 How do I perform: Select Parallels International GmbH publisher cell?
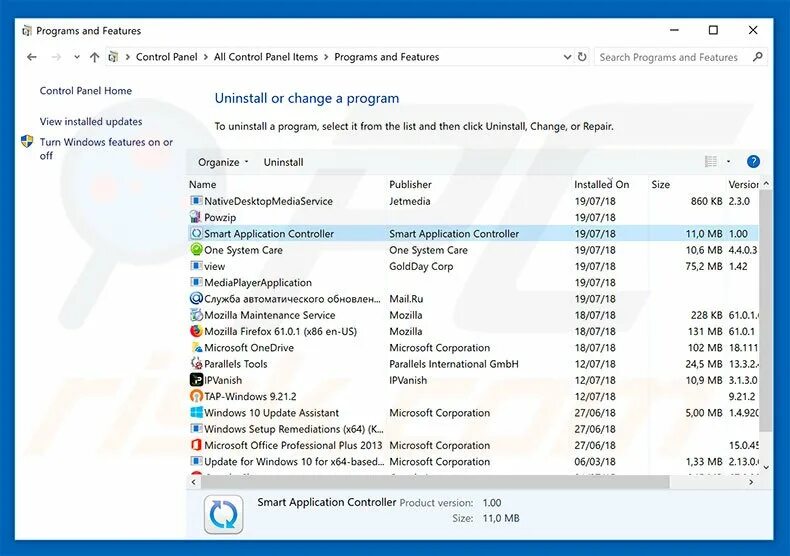point(453,364)
